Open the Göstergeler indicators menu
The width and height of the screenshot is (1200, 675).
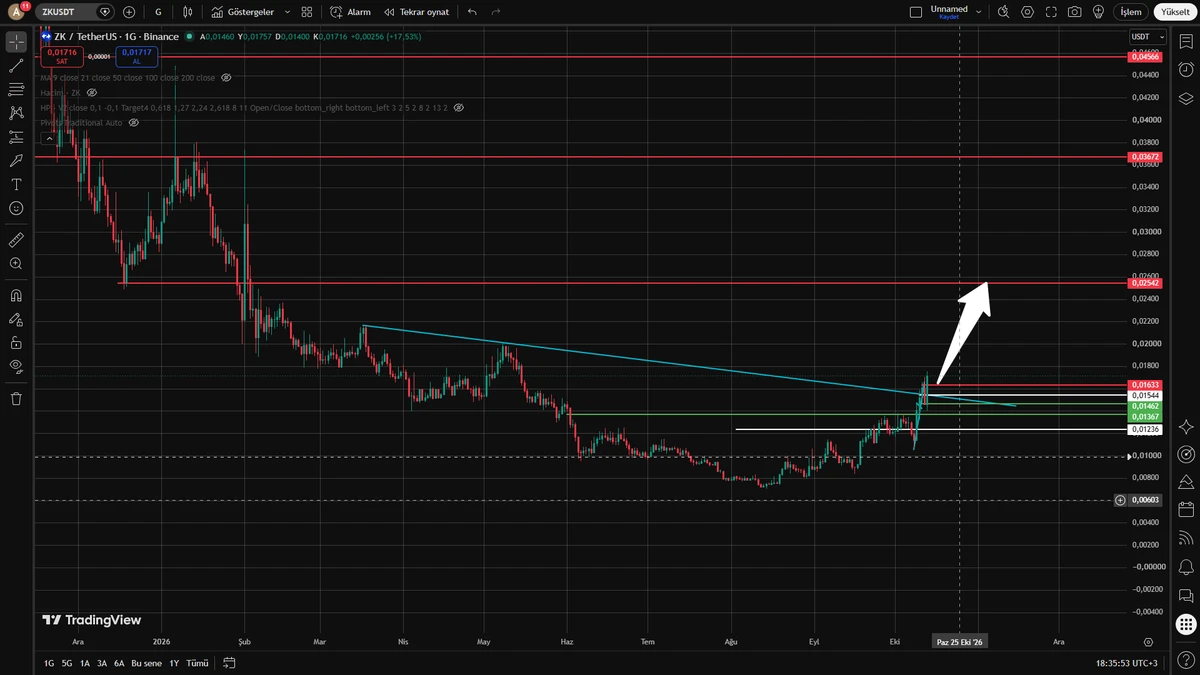(244, 12)
